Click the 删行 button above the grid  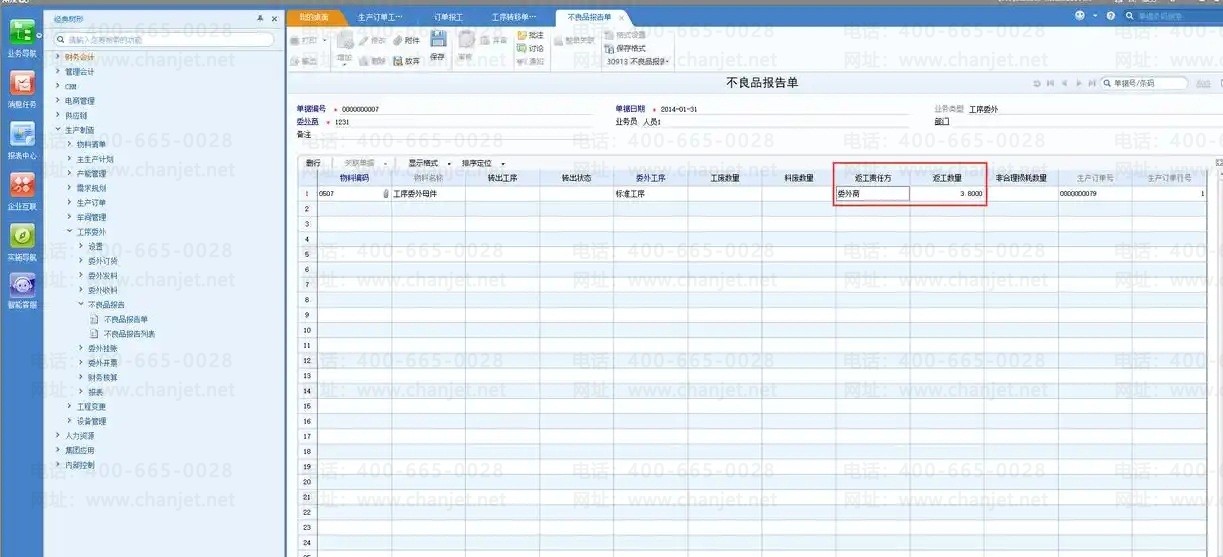tap(313, 163)
